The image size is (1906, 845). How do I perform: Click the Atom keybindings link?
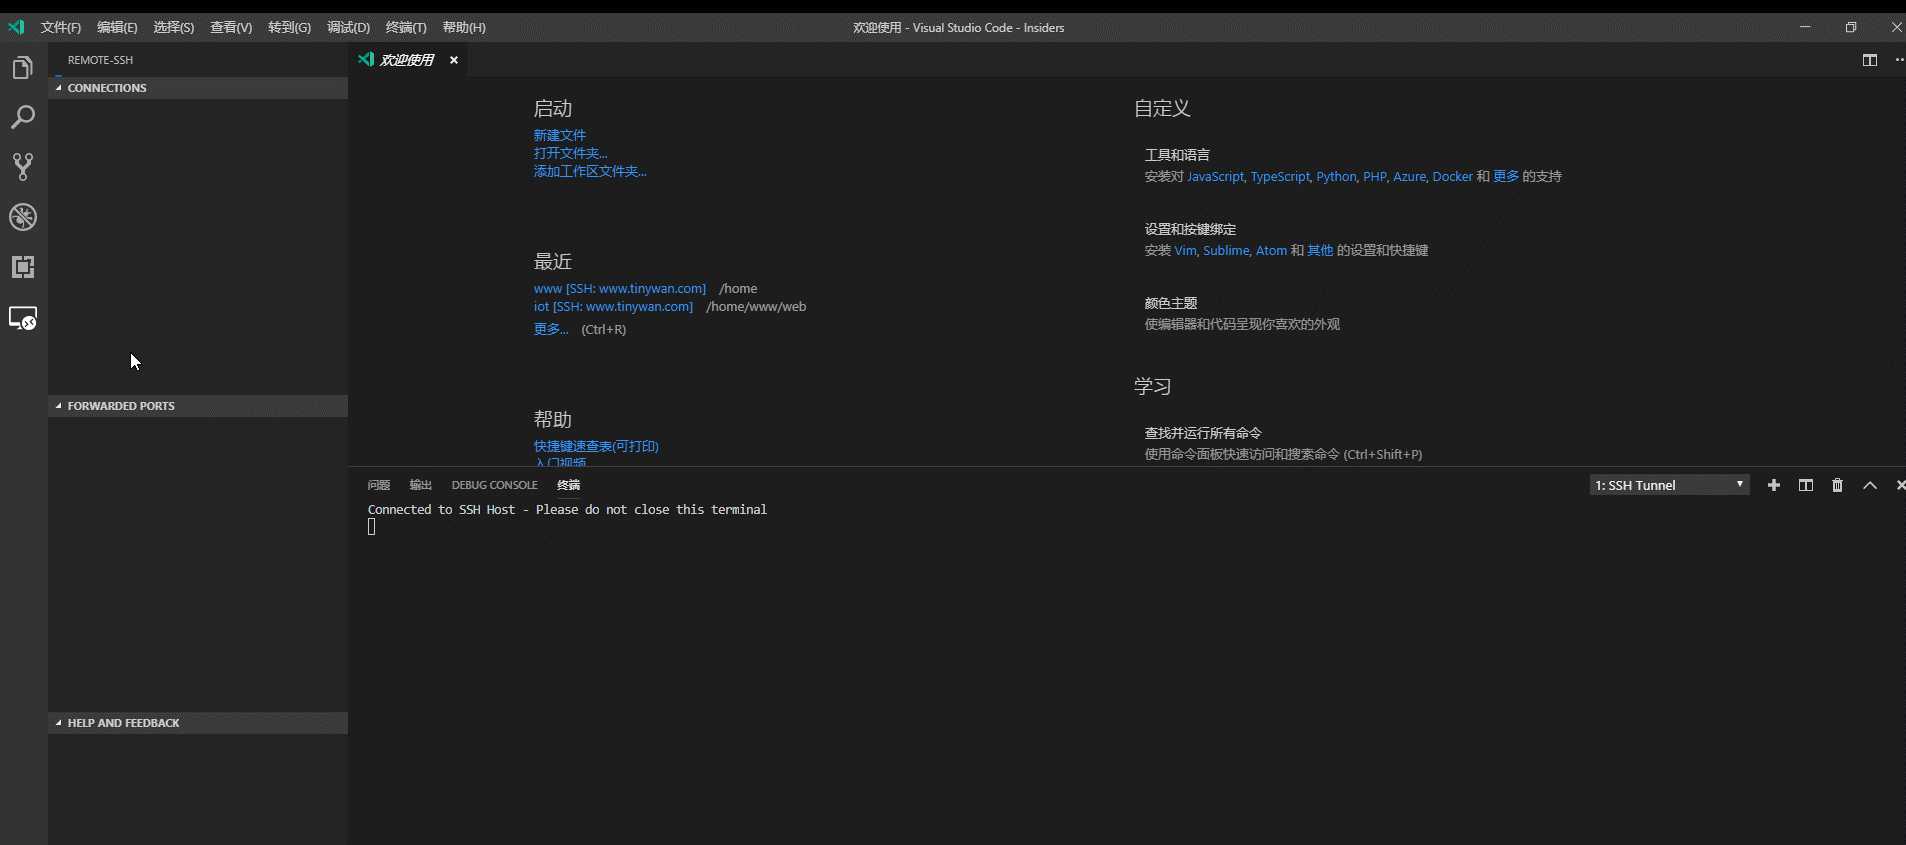tap(1271, 250)
